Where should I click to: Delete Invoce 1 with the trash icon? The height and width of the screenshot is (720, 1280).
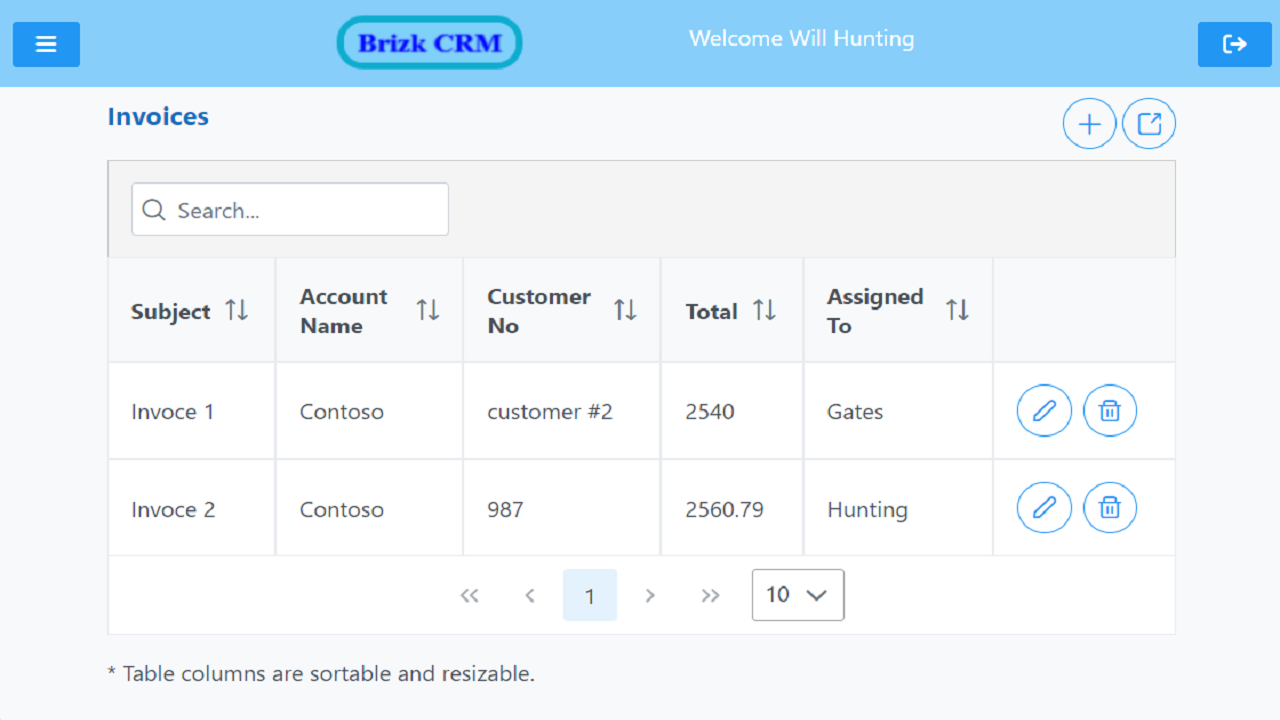[x=1110, y=410]
